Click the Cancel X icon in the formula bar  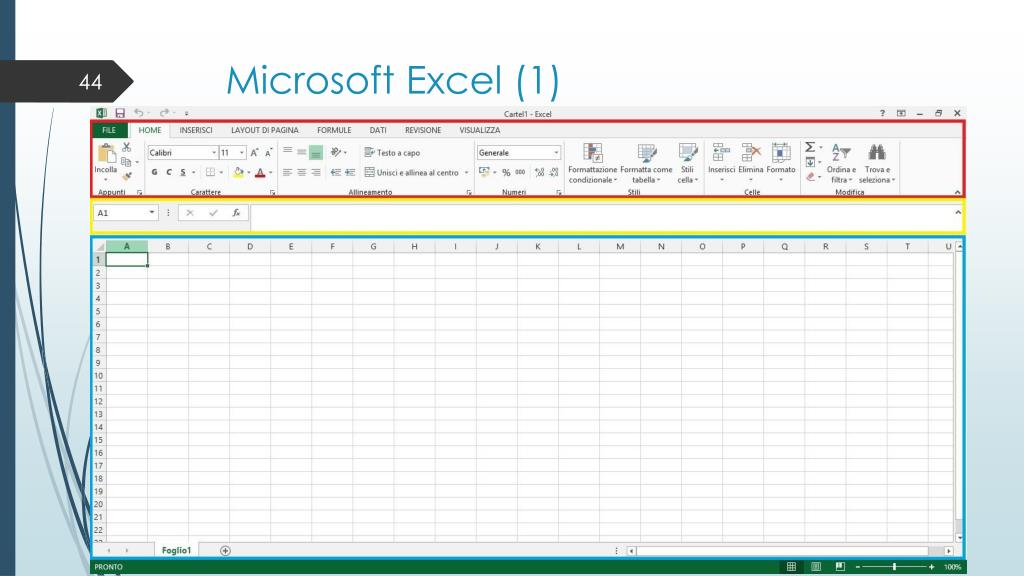(190, 213)
